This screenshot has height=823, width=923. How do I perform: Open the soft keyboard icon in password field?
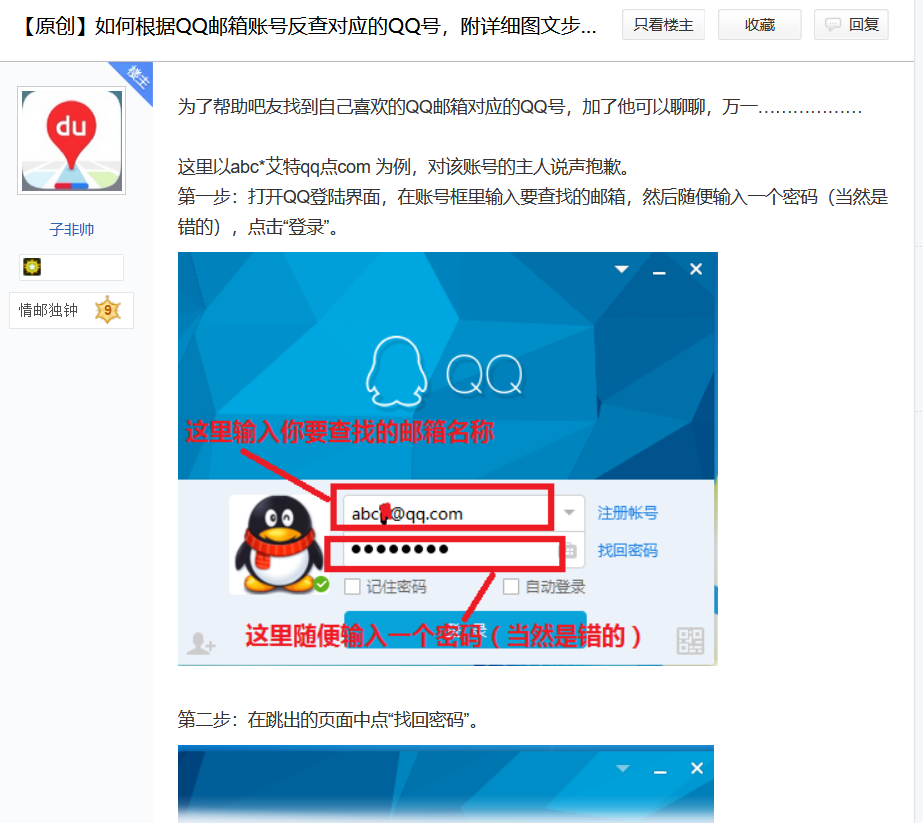pos(571,550)
